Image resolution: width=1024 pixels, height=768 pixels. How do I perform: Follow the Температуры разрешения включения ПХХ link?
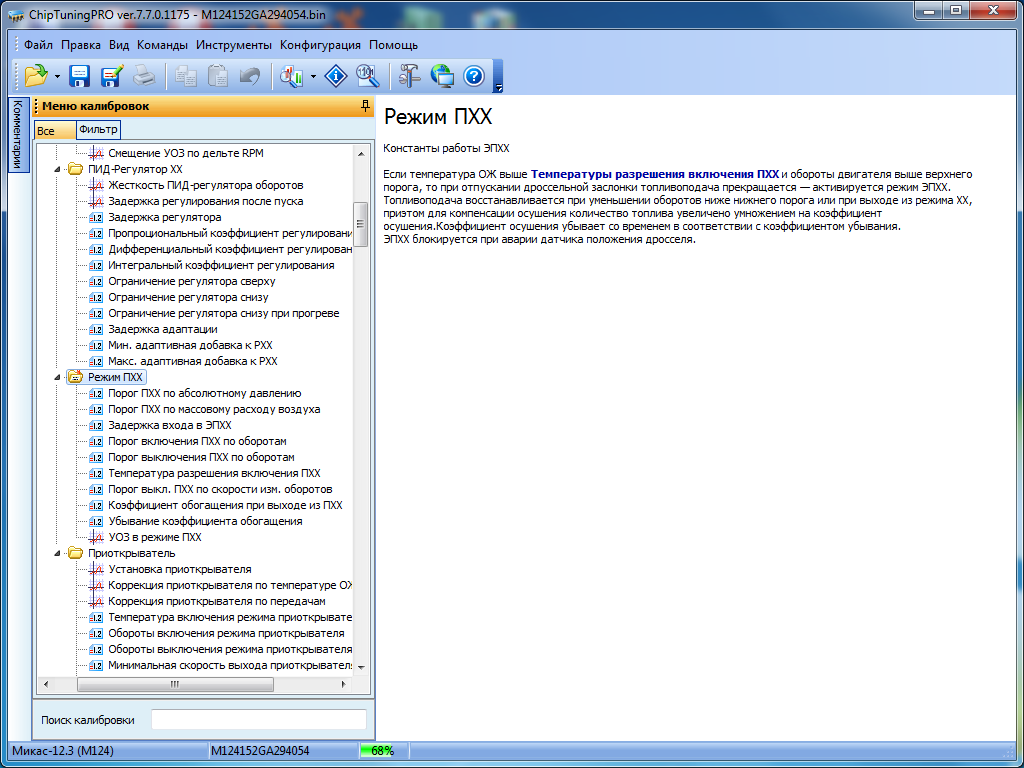click(654, 174)
